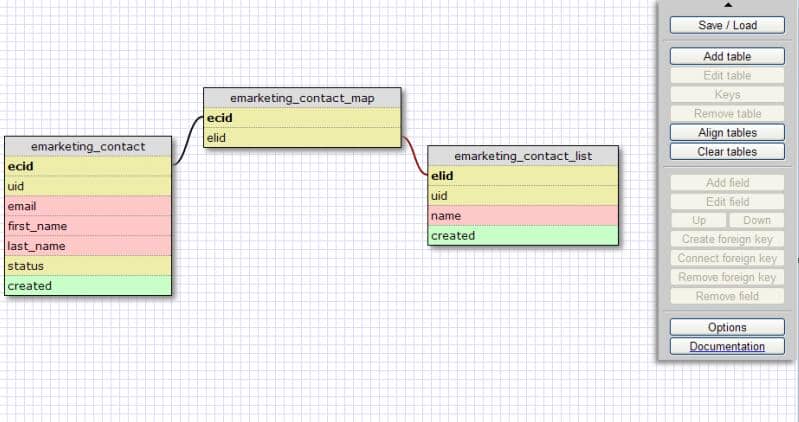Screen dimensions: 799x422
Task: Click Align tables in the toolbar
Action: point(727,133)
